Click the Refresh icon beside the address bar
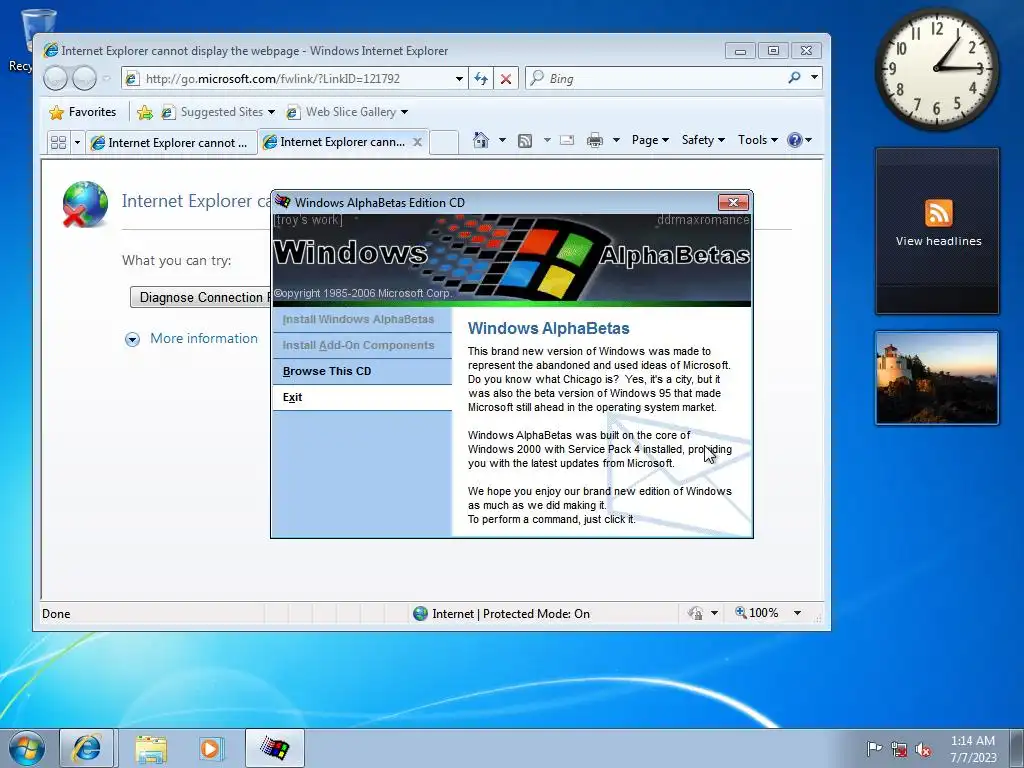1024x768 pixels. coord(481,79)
